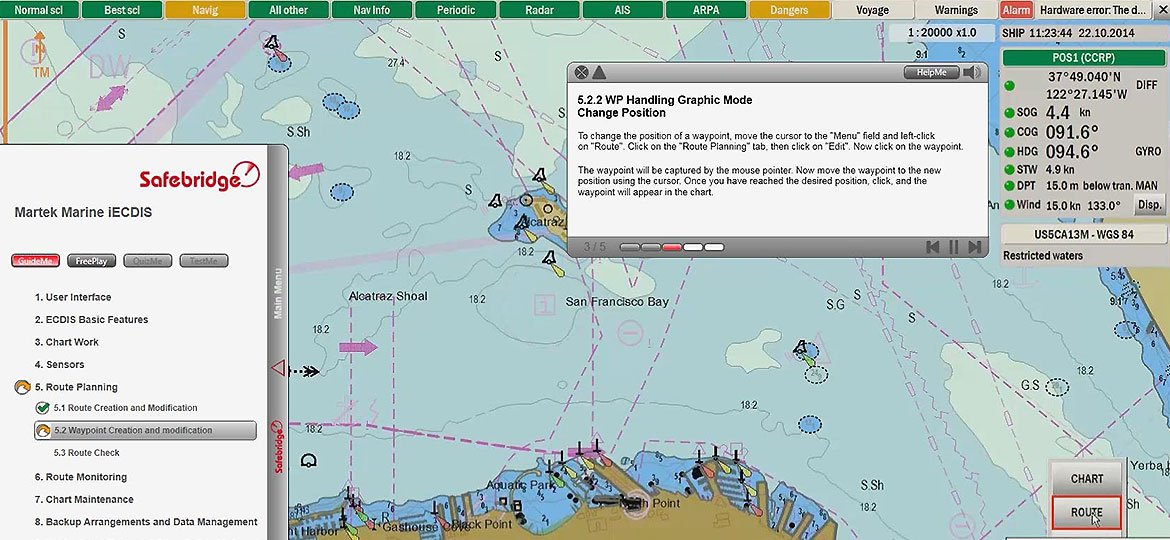Enable GuideMe training mode
Viewport: 1170px width, 540px height.
(36, 261)
